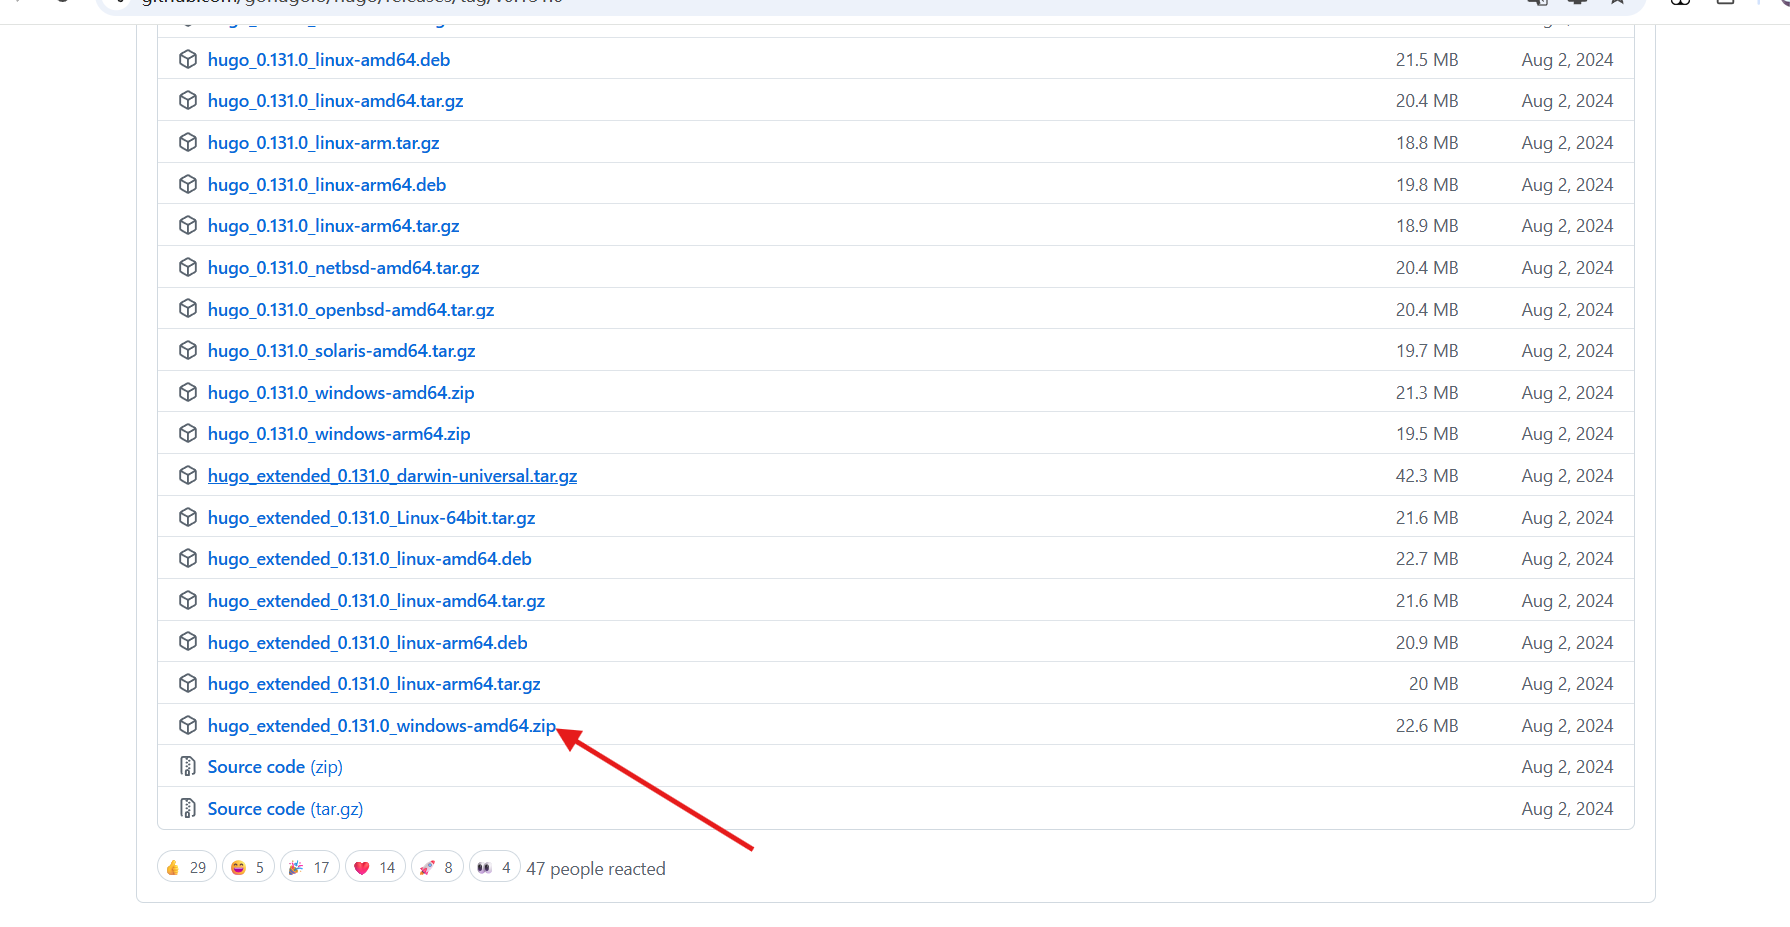The width and height of the screenshot is (1790, 927).
Task: Click package icon next to hugo_0.131.0_windows-arm64.zip
Action: coord(187,434)
